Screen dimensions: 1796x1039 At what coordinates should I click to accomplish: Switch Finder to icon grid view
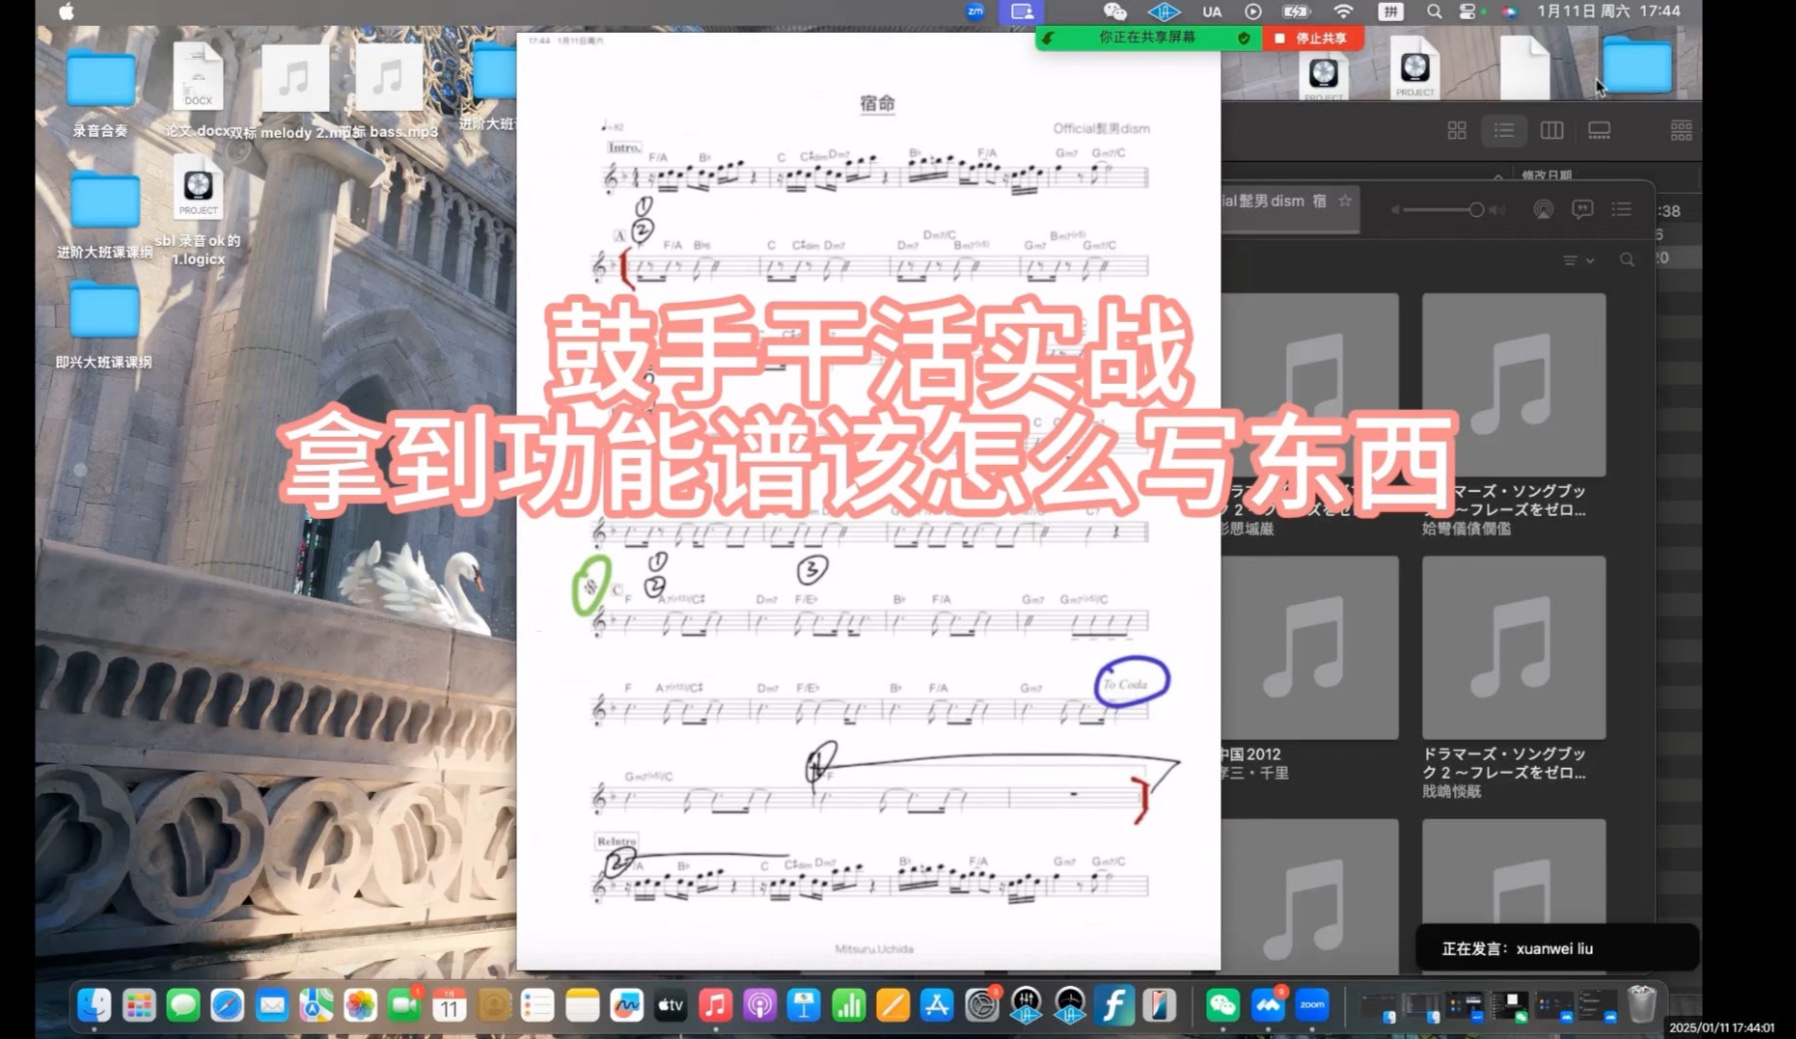(1456, 131)
